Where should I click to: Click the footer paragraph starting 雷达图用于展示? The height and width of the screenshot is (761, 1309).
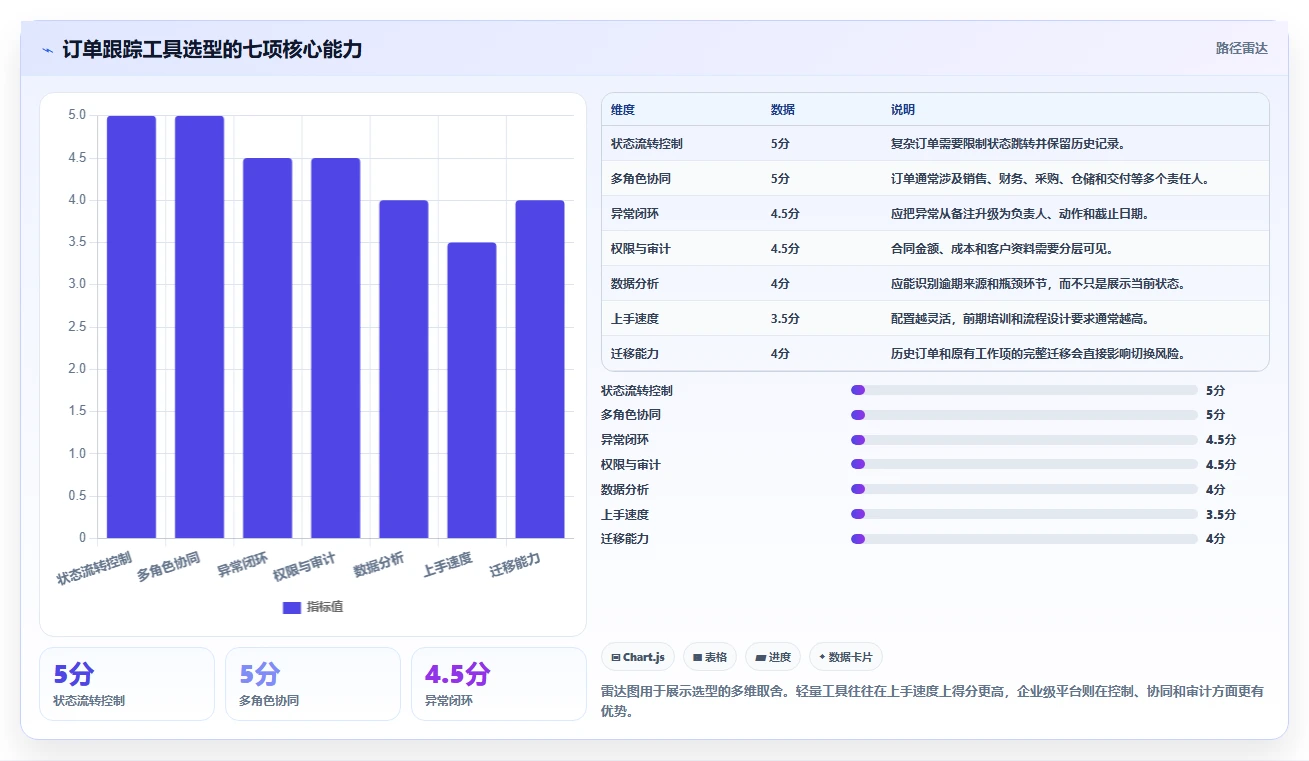click(932, 701)
